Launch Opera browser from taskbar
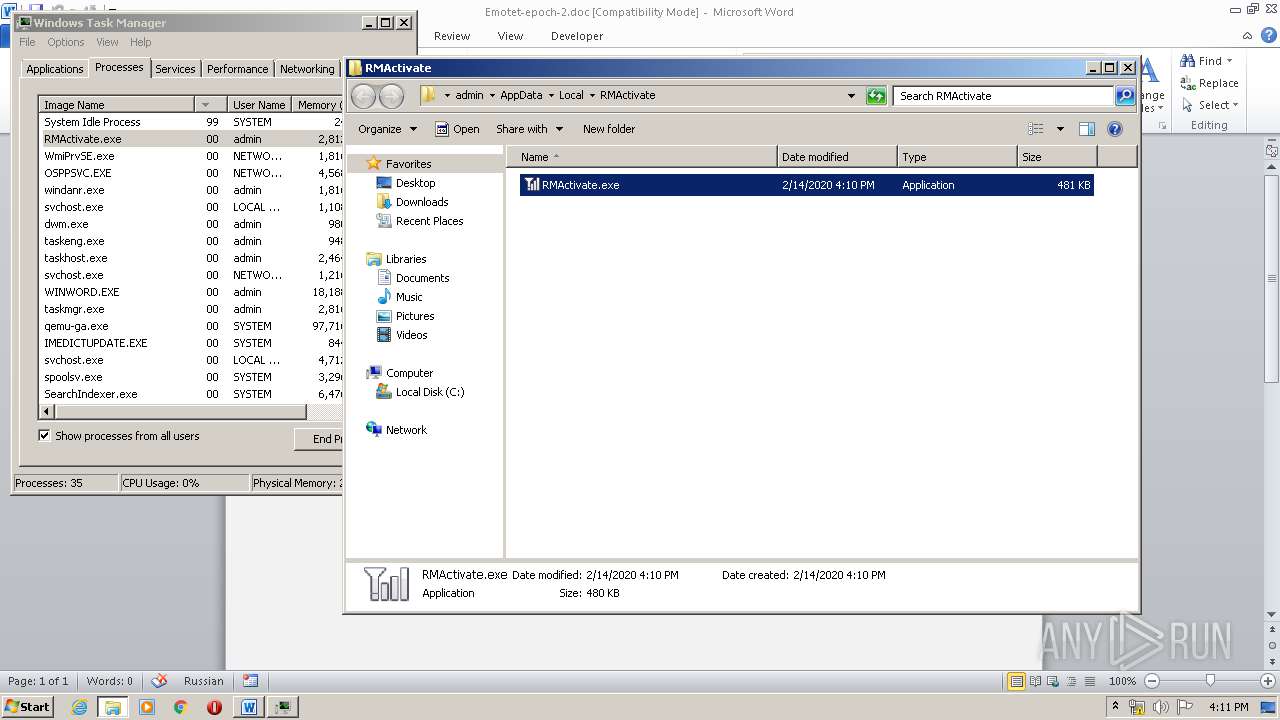The width and height of the screenshot is (1280, 720). tap(214, 707)
